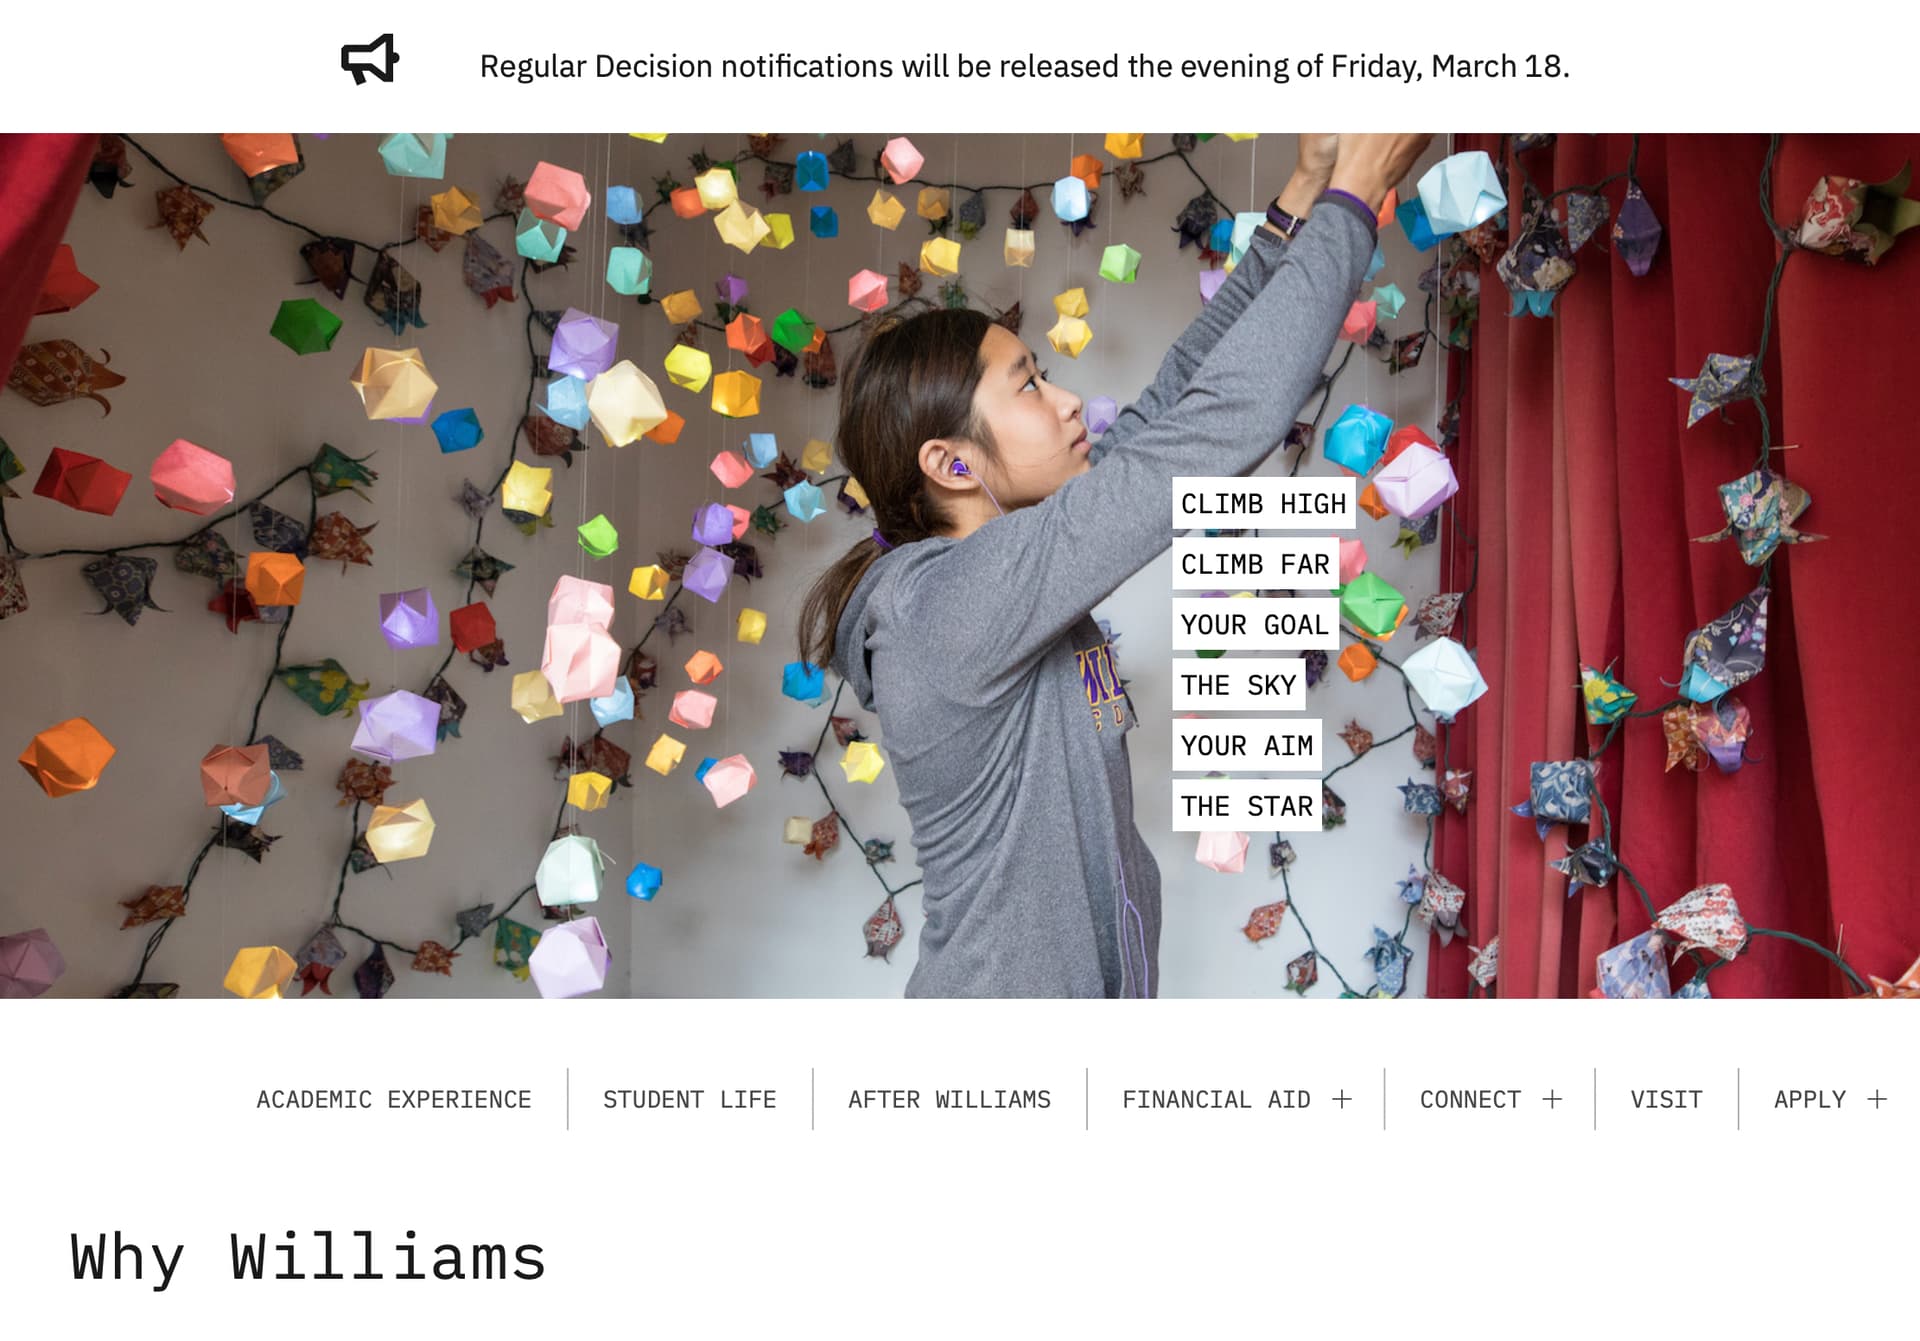The height and width of the screenshot is (1341, 1920).
Task: Click the Regular Decision notification text
Action: (1025, 66)
